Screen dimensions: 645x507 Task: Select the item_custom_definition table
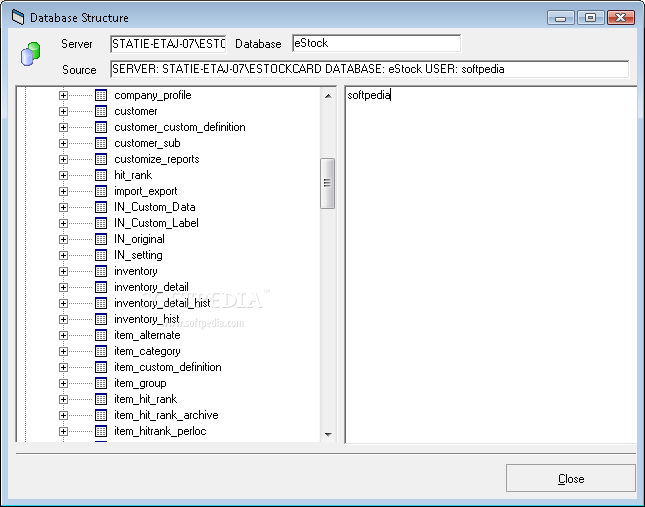point(168,367)
